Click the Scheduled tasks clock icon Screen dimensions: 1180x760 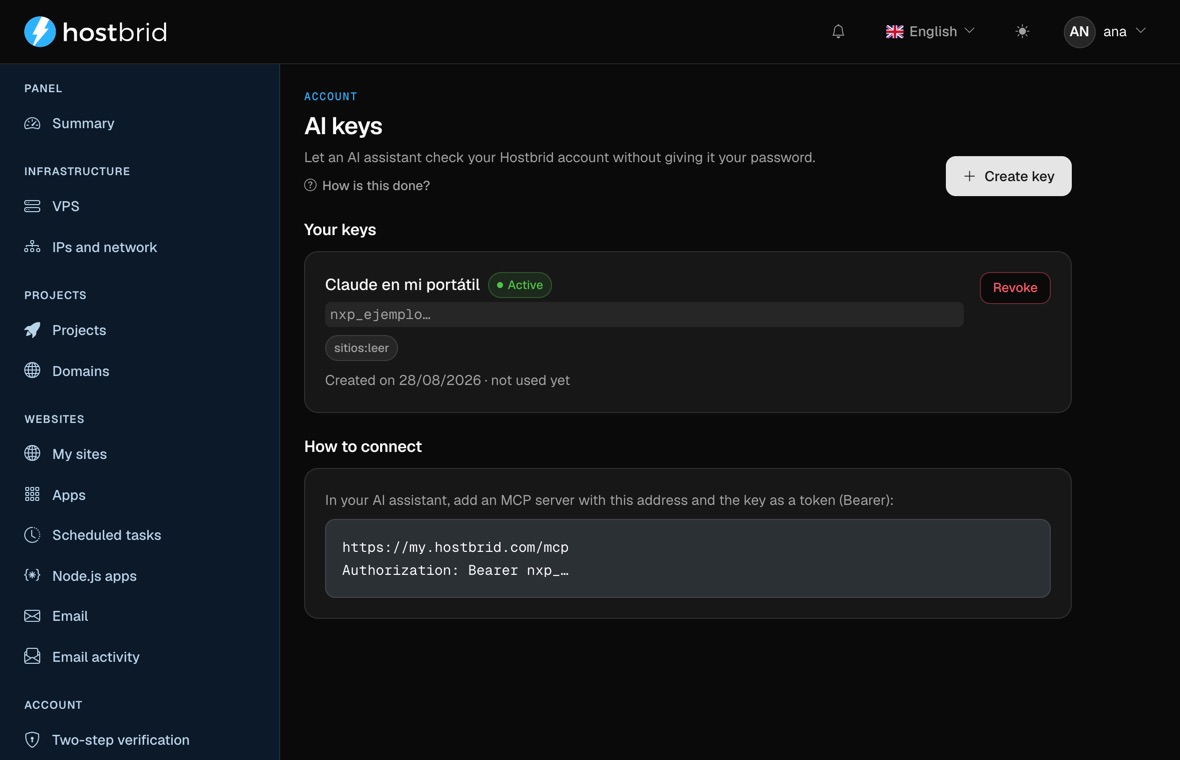(32, 535)
